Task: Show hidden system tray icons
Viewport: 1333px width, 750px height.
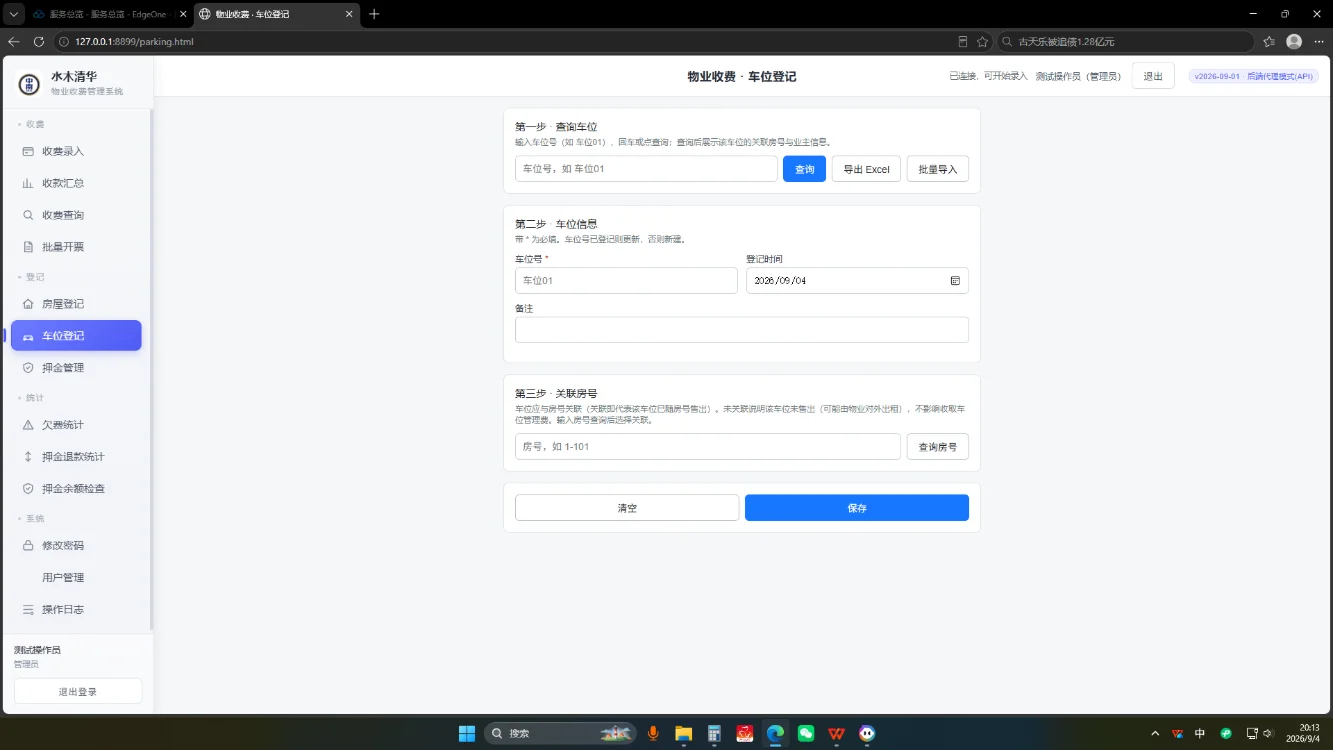Action: [1155, 733]
